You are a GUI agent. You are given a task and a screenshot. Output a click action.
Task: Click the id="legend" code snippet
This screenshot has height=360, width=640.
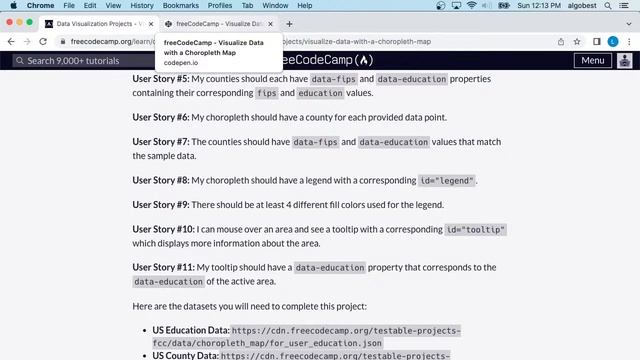click(x=447, y=180)
